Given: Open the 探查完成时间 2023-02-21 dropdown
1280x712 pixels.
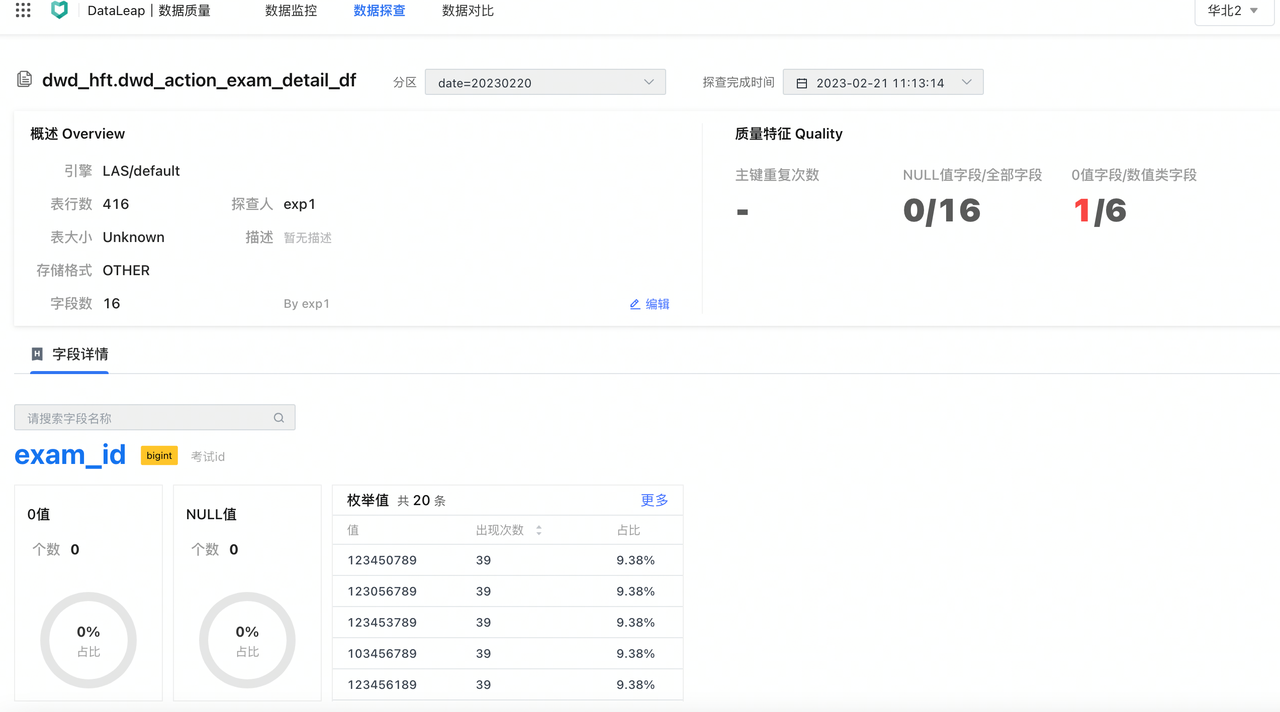Looking at the screenshot, I should [x=883, y=82].
